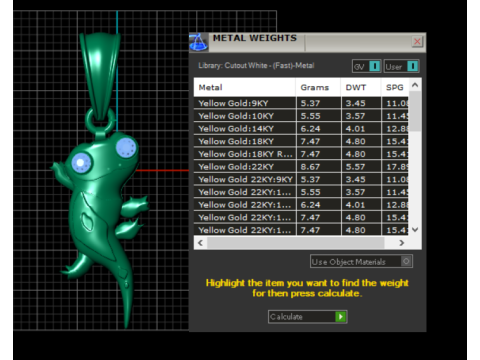This screenshot has width=480, height=360.
Task: Click the 8.67 grams value
Action: tap(310, 167)
